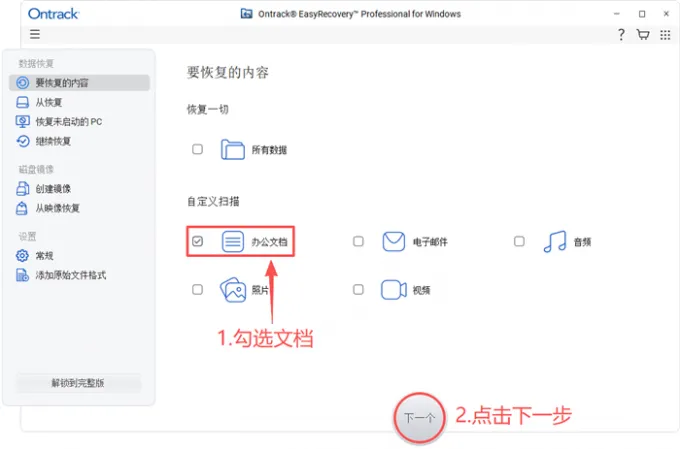Open 从映像恢复 sidebar item

tap(79, 208)
